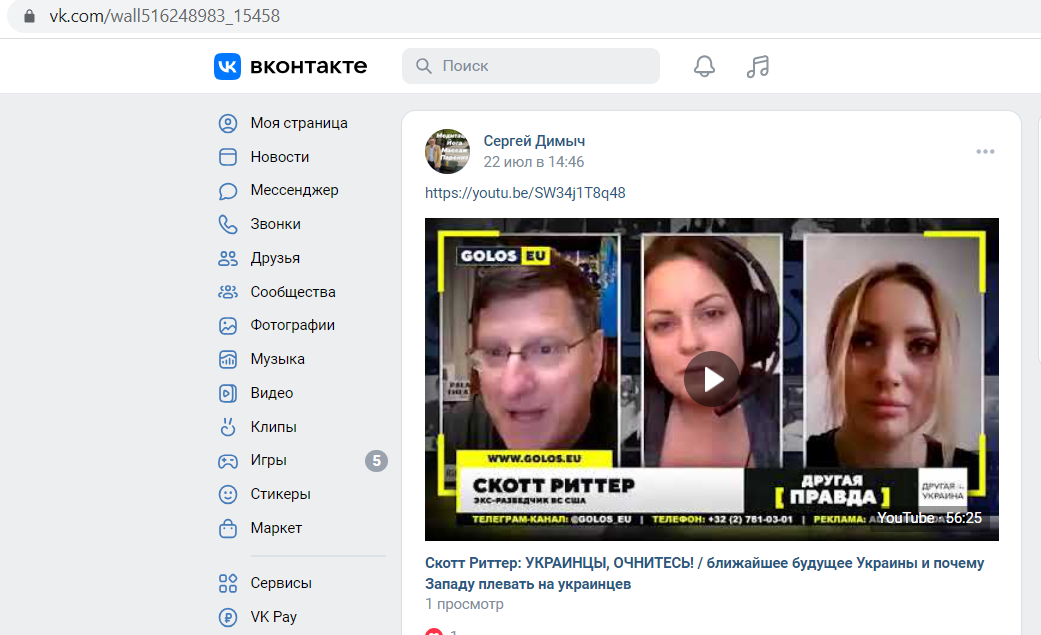This screenshot has height=635, width=1041.
Task: Click the Стикеры smiley icon
Action: click(x=228, y=494)
